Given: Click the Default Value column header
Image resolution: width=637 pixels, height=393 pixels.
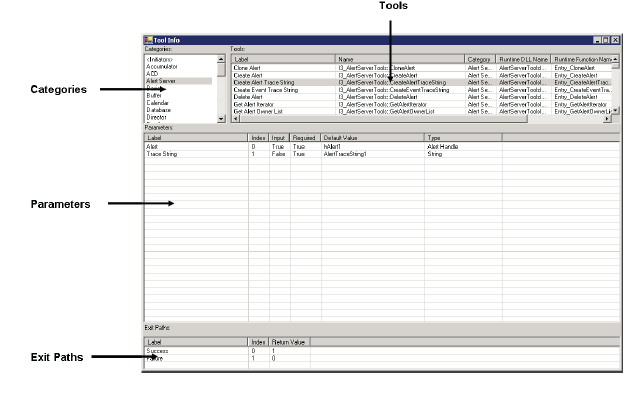Looking at the screenshot, I should coord(372,138).
